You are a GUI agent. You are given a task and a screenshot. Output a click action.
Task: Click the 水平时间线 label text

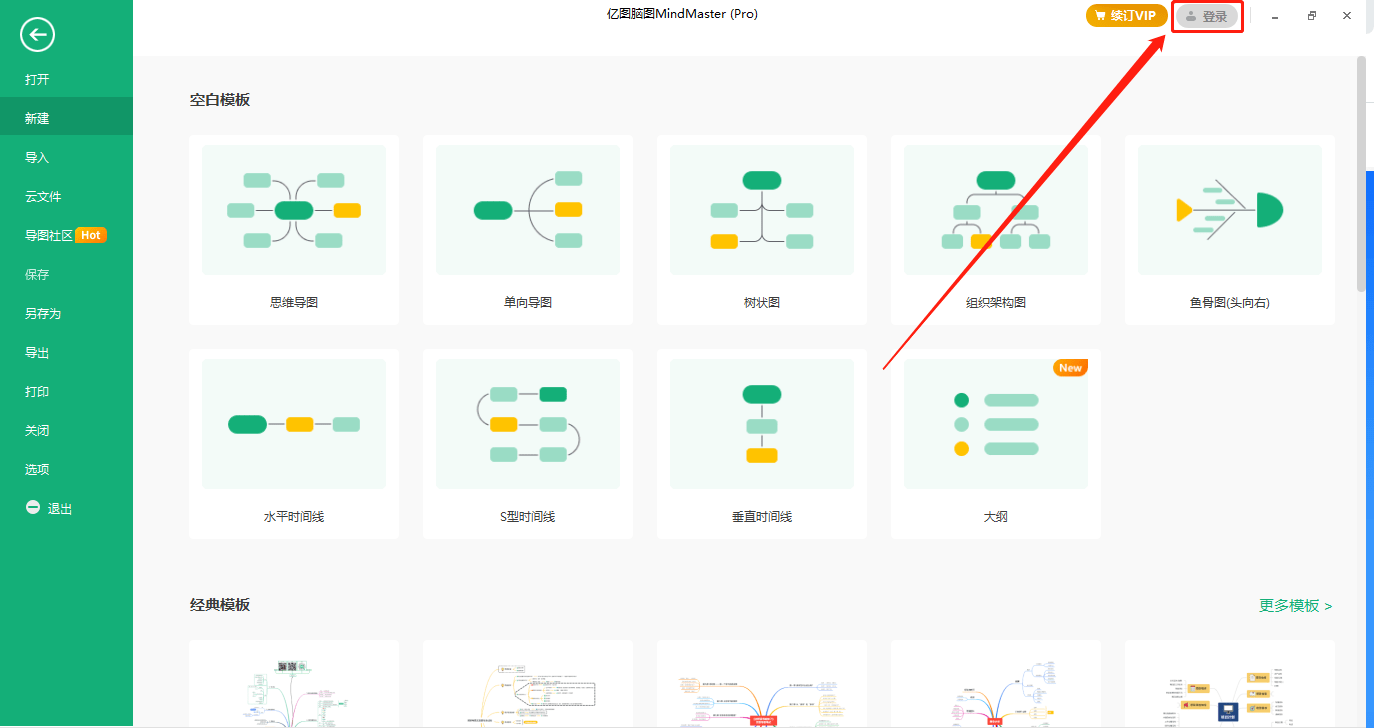pyautogui.click(x=294, y=517)
